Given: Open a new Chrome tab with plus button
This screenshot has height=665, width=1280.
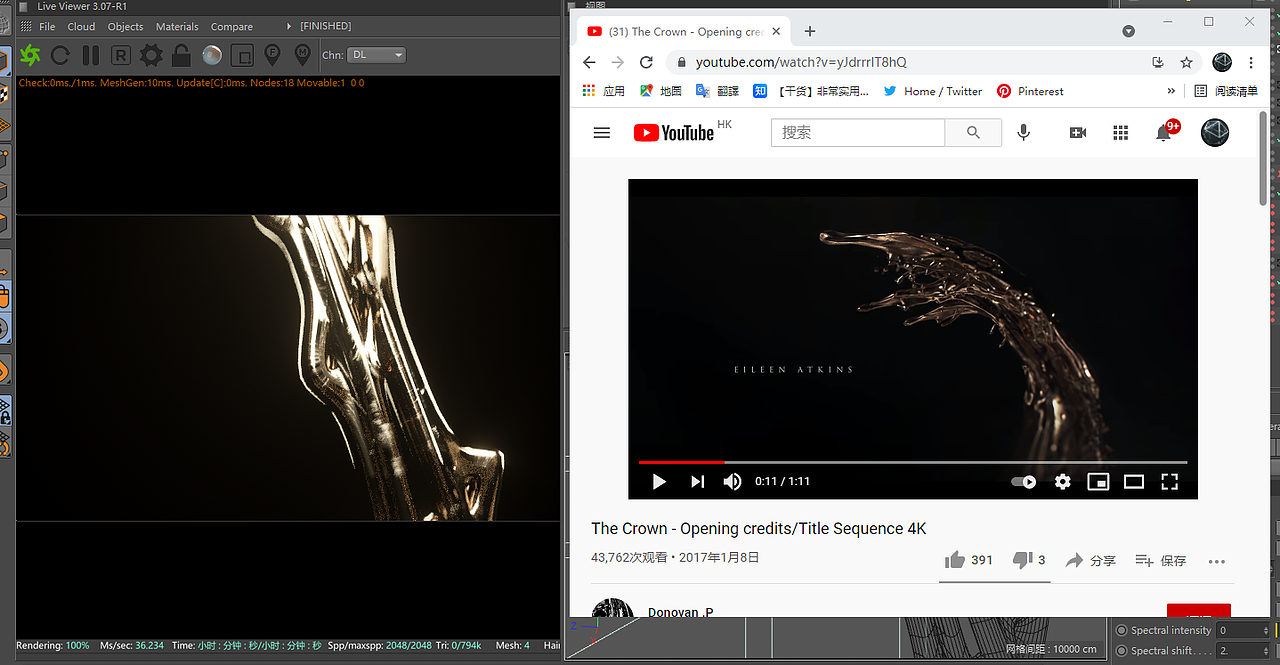Looking at the screenshot, I should point(810,31).
